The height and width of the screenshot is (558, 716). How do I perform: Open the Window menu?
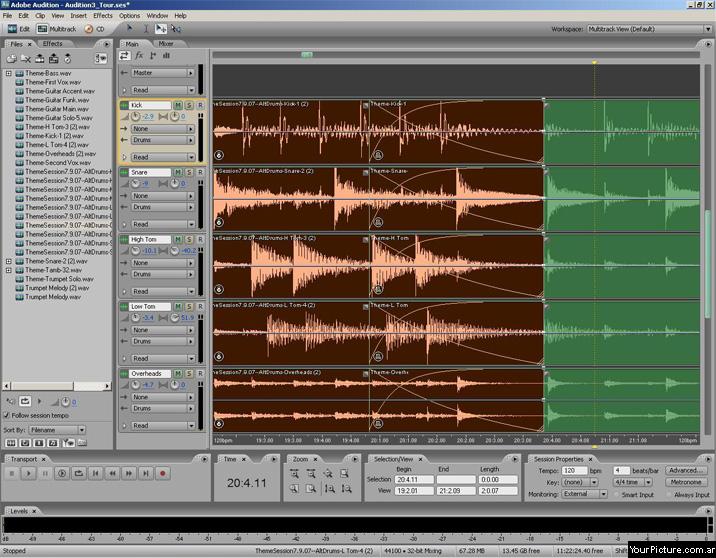pyautogui.click(x=157, y=16)
